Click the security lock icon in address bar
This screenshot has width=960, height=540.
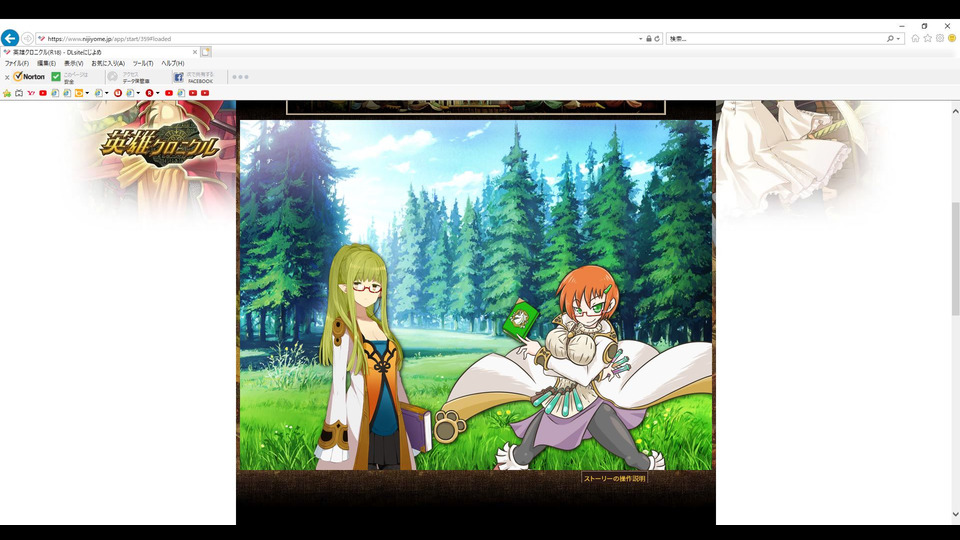[649, 39]
